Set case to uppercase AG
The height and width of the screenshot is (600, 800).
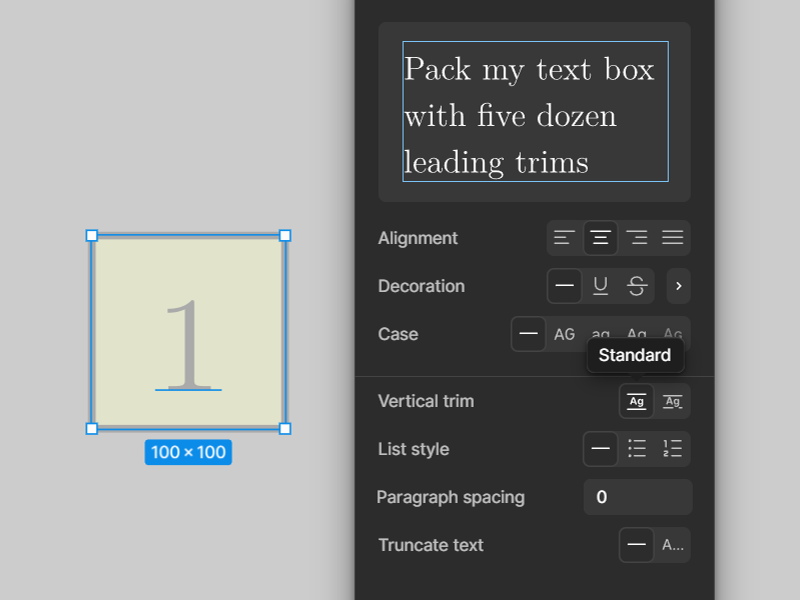pos(564,334)
